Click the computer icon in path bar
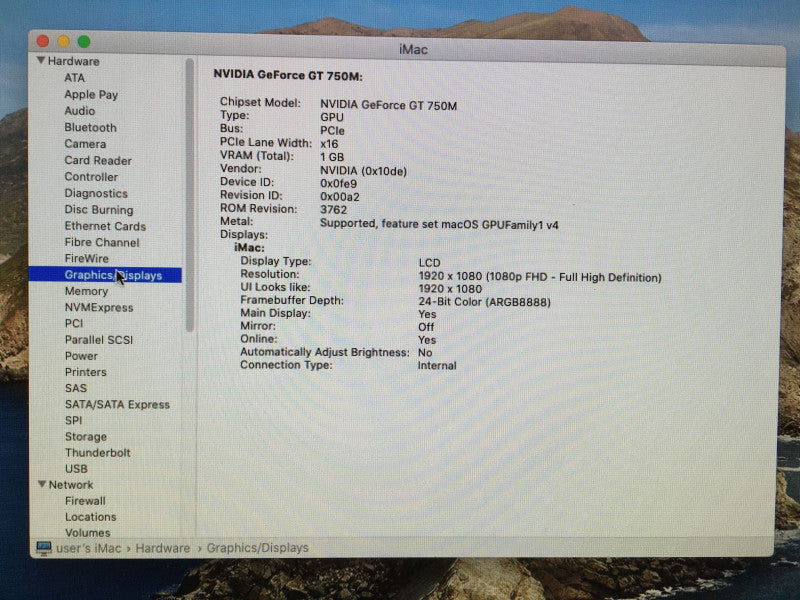Image resolution: width=800 pixels, height=600 pixels. click(x=44, y=548)
